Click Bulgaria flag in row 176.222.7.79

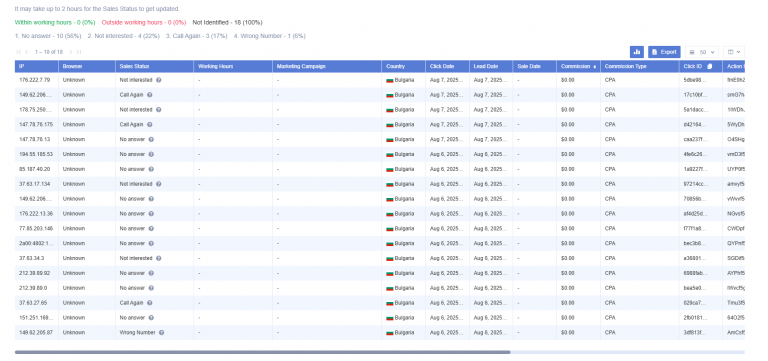coord(390,80)
